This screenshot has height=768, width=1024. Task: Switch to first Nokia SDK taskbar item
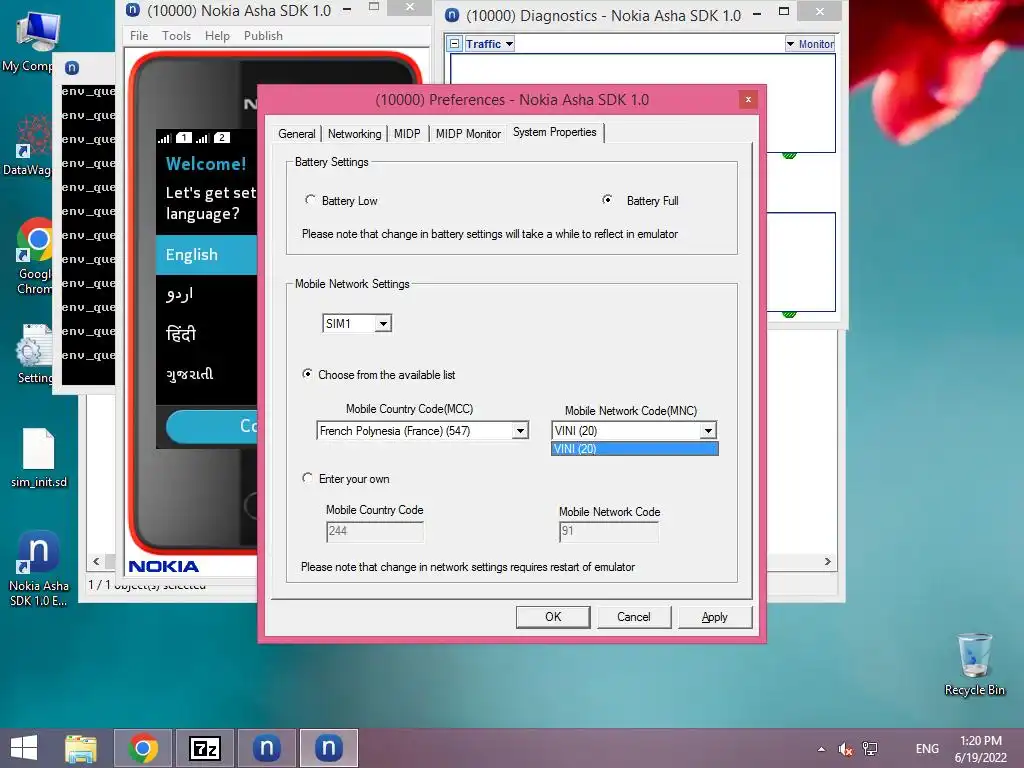[x=266, y=748]
